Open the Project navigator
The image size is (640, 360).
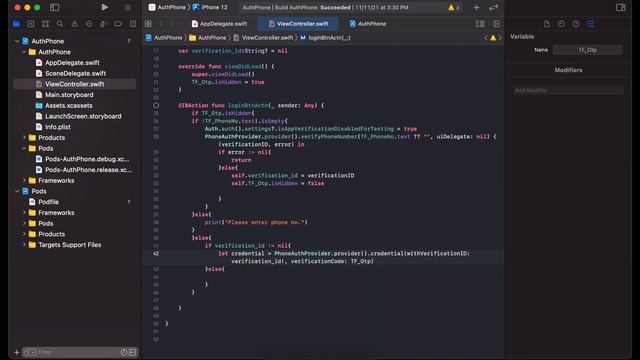(16, 24)
